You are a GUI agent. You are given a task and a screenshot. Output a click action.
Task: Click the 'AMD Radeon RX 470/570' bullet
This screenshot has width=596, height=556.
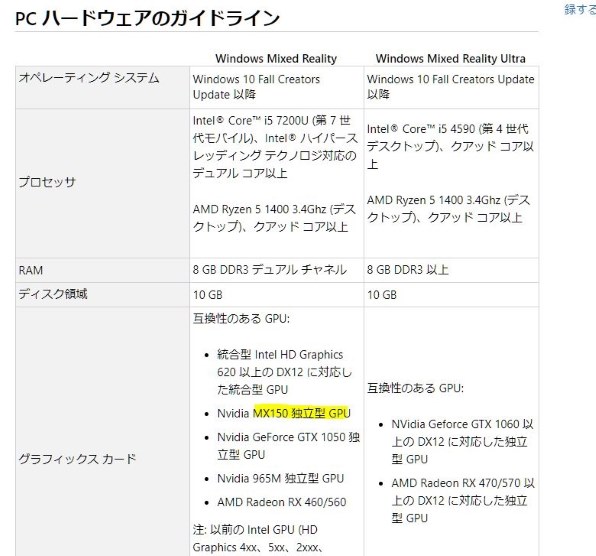[463, 501]
